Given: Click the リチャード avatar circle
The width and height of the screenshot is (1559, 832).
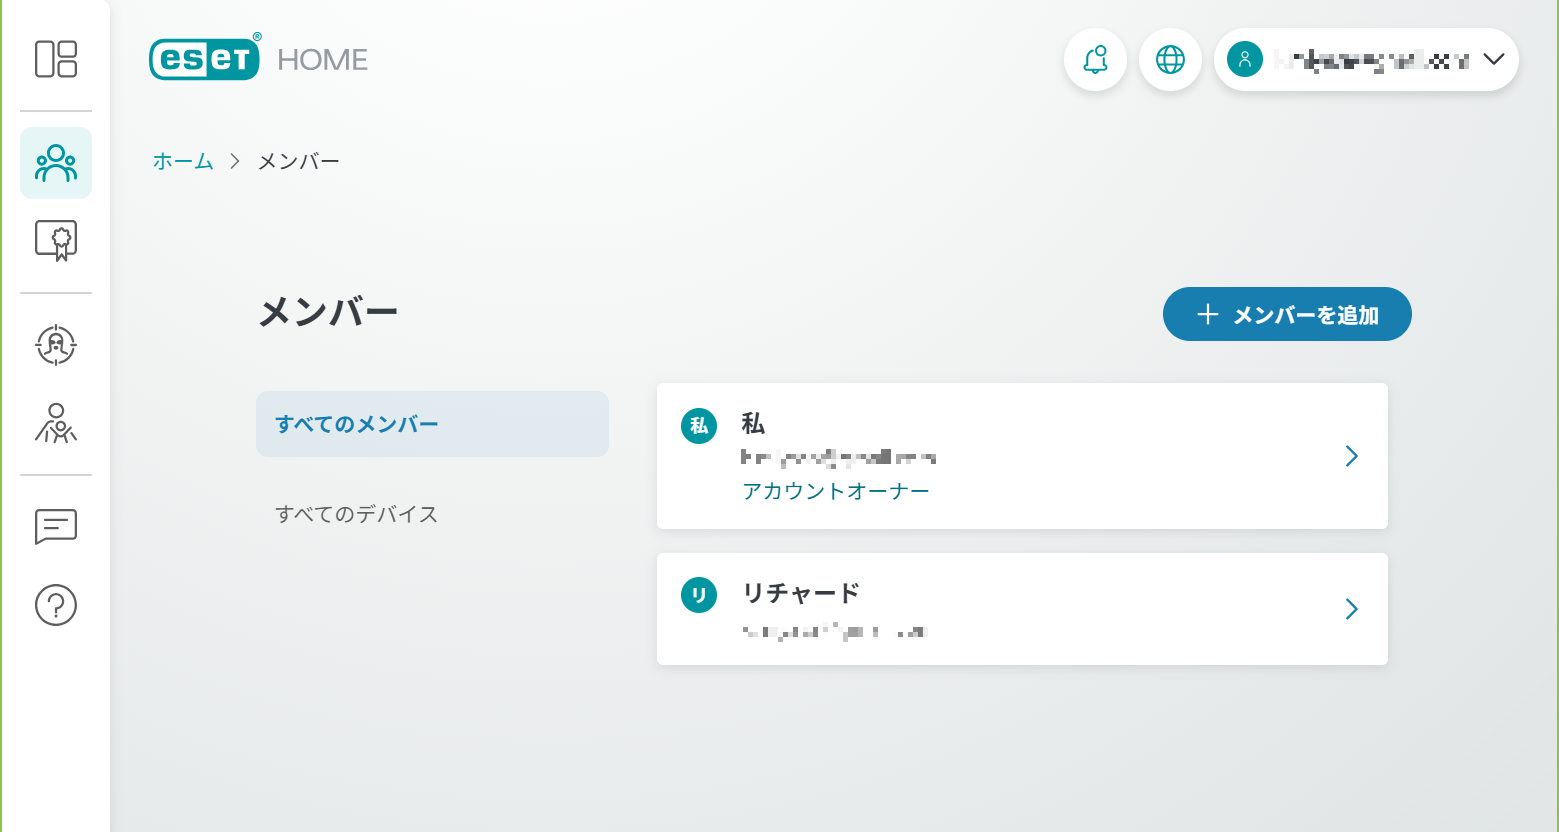Looking at the screenshot, I should (699, 596).
